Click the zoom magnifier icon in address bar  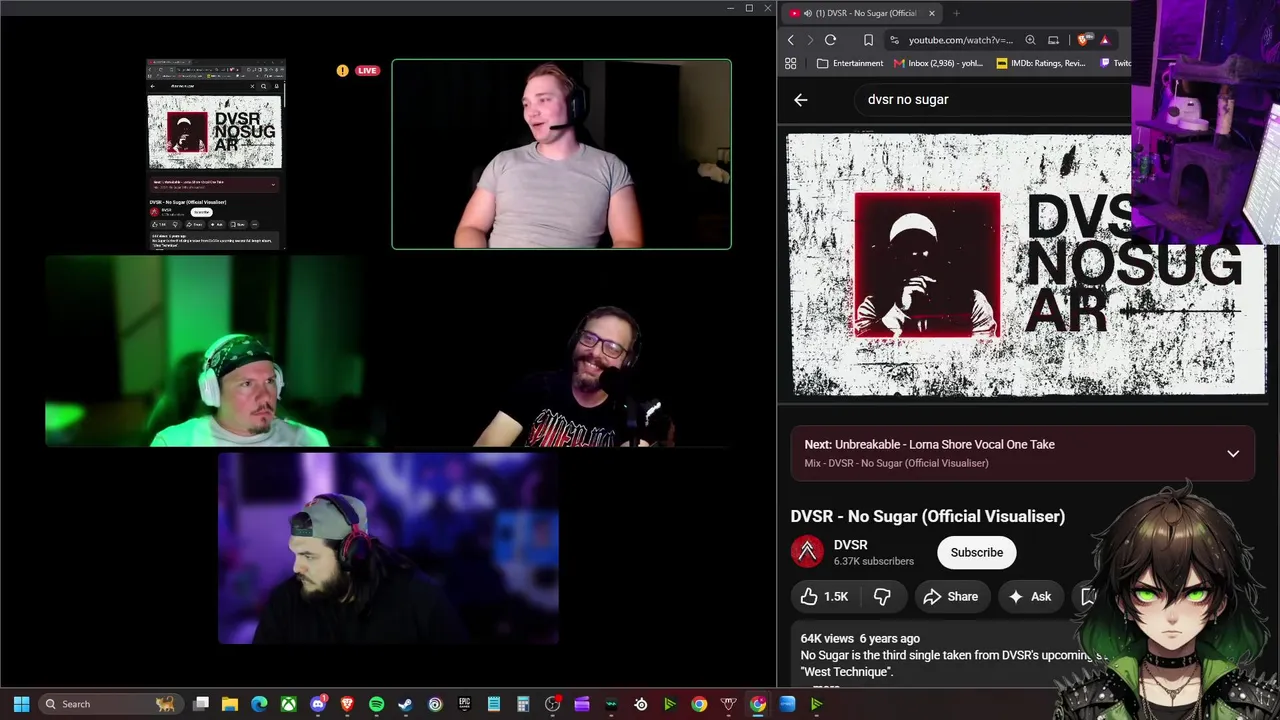[x=1030, y=40]
